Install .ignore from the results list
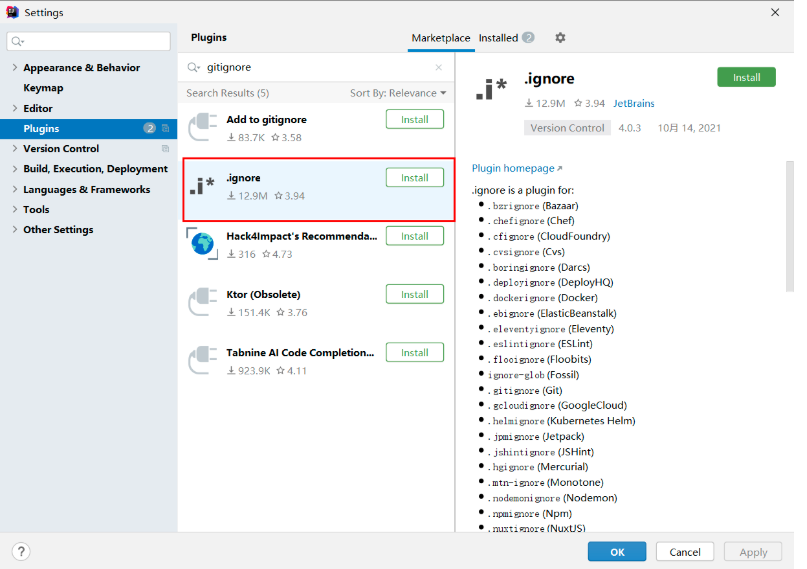The width and height of the screenshot is (807, 569). click(x=414, y=177)
